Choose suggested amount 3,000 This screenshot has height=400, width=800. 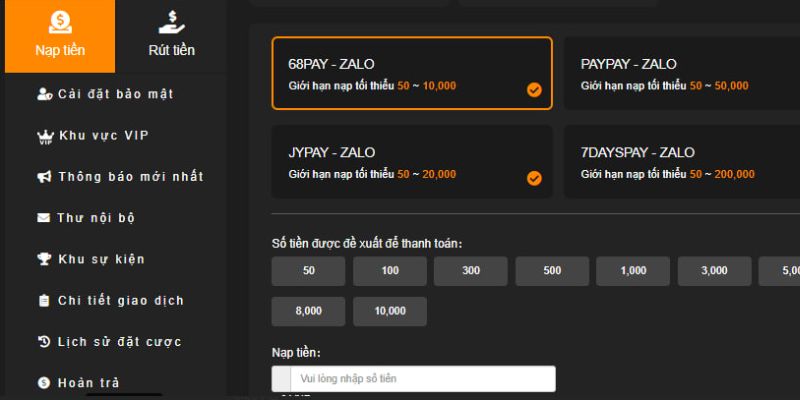tap(714, 271)
